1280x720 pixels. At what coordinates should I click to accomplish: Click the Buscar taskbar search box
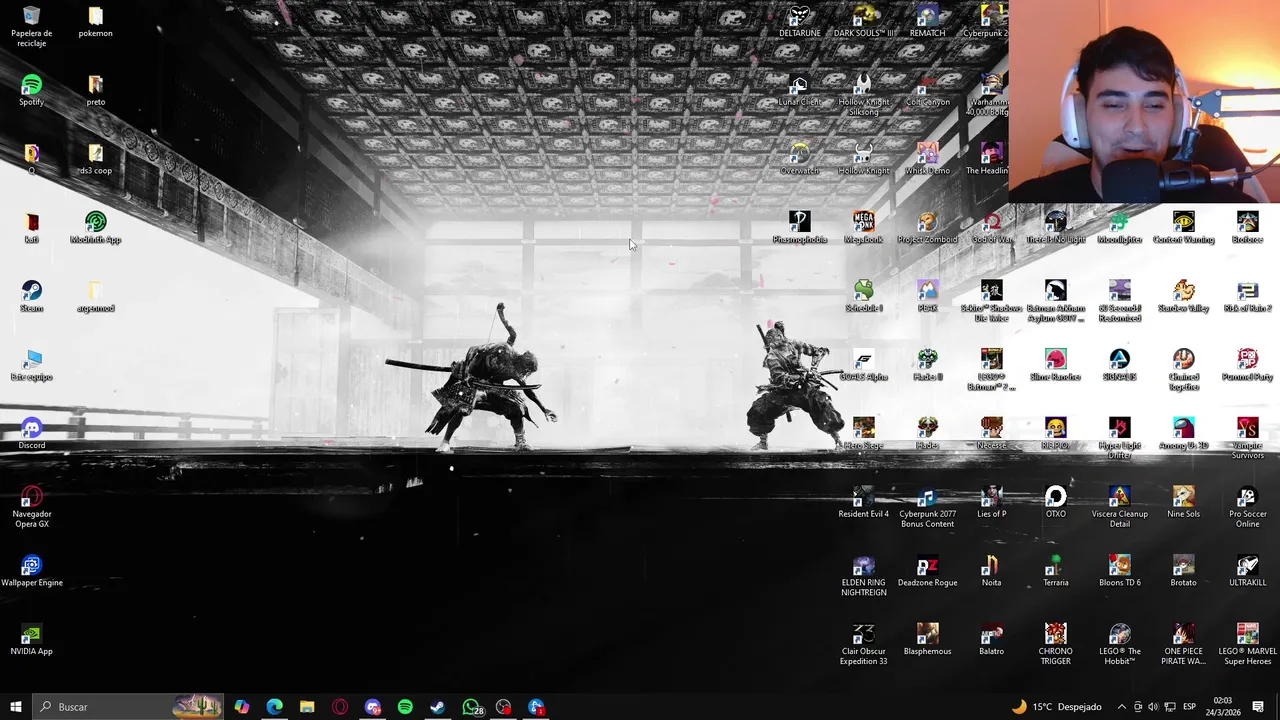[127, 707]
